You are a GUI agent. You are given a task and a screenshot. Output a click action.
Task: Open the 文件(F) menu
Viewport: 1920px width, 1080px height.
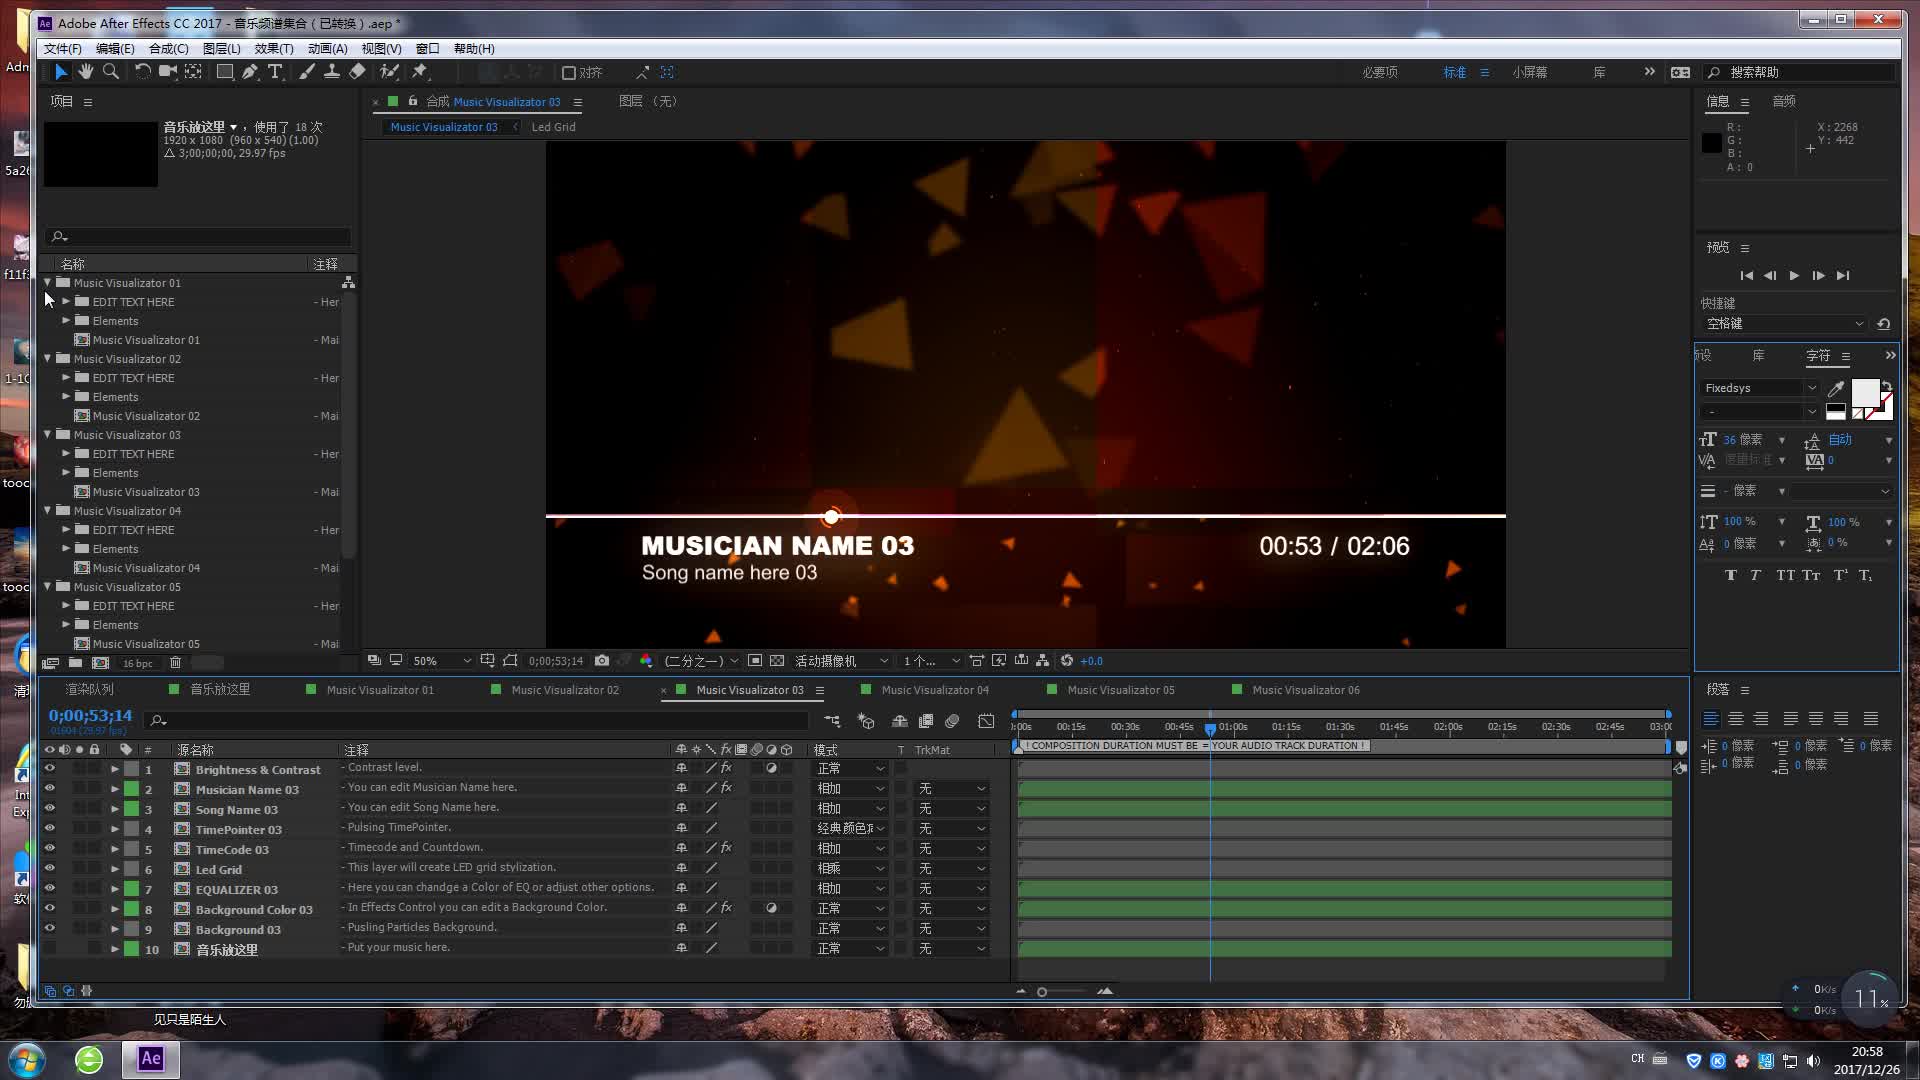click(63, 48)
